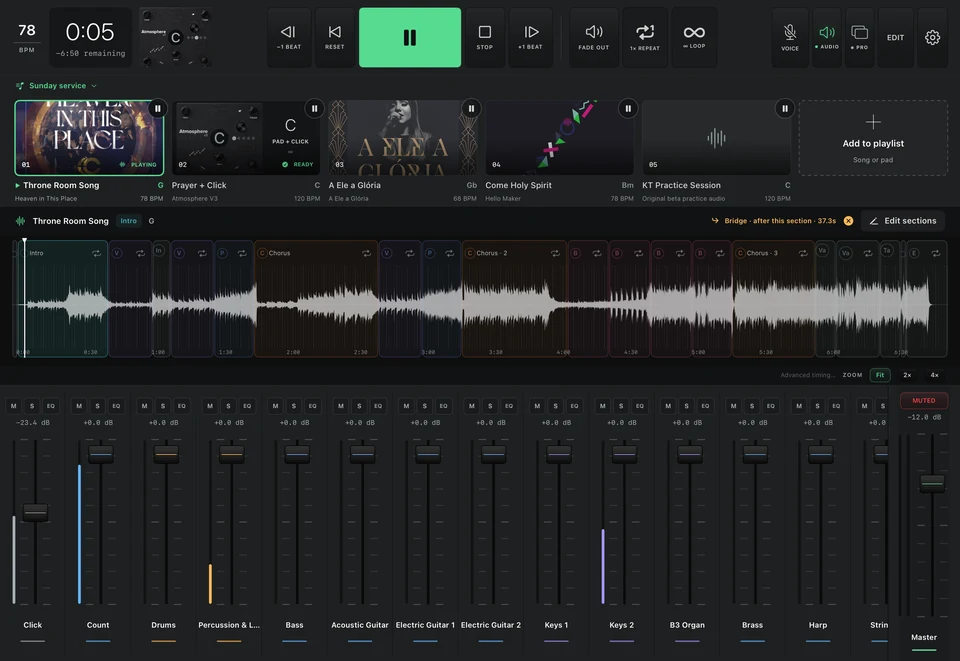Image resolution: width=960 pixels, height=661 pixels.
Task: Click the EDIT button in top bar
Action: coord(895,37)
